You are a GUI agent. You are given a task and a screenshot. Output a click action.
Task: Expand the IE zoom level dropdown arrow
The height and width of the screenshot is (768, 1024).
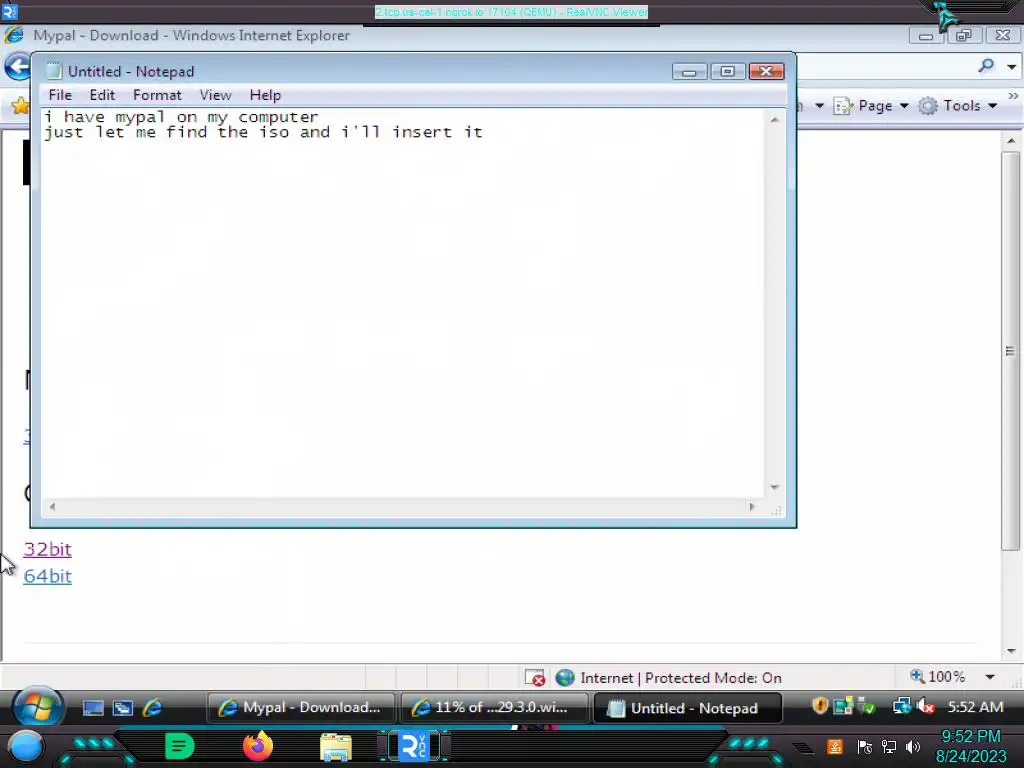coord(990,677)
